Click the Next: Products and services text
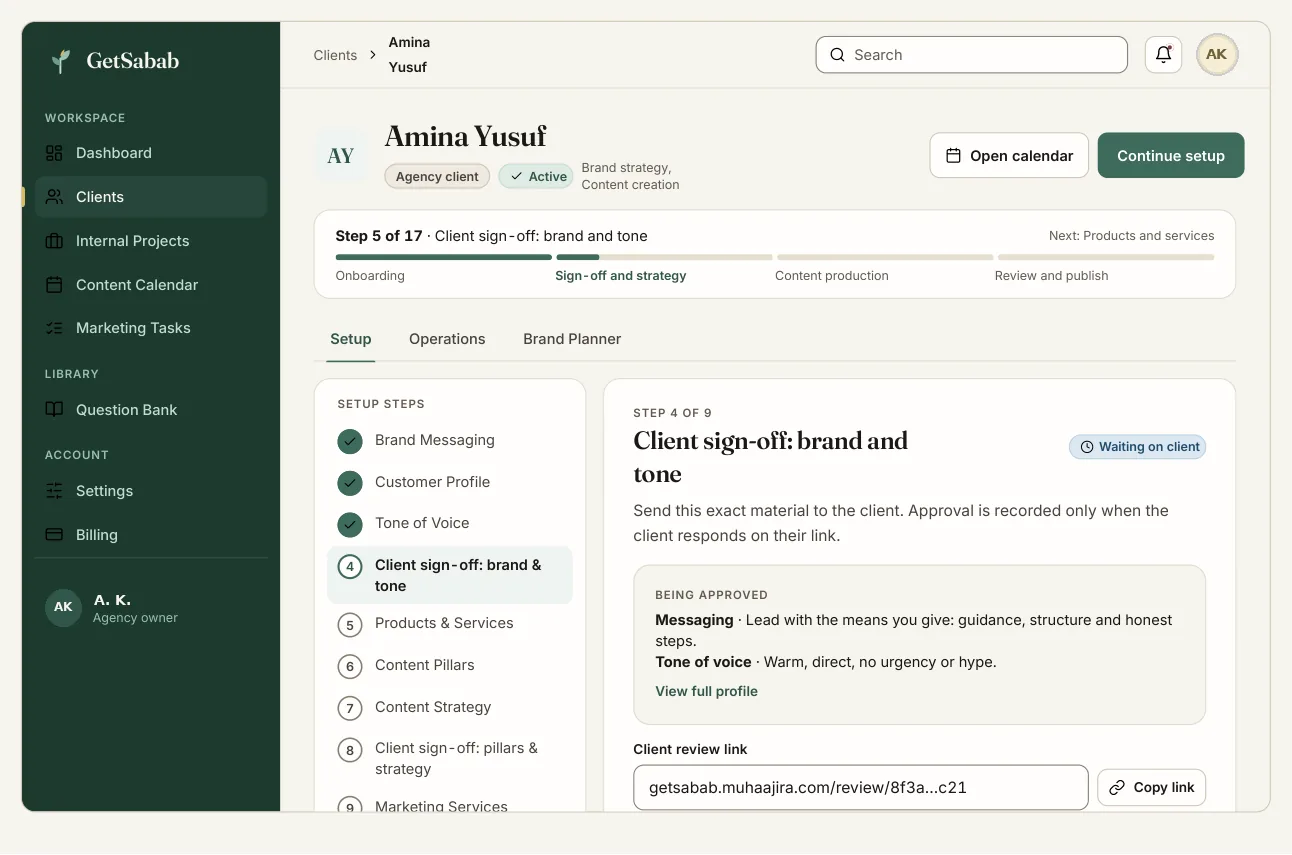1292x855 pixels. [1131, 236]
